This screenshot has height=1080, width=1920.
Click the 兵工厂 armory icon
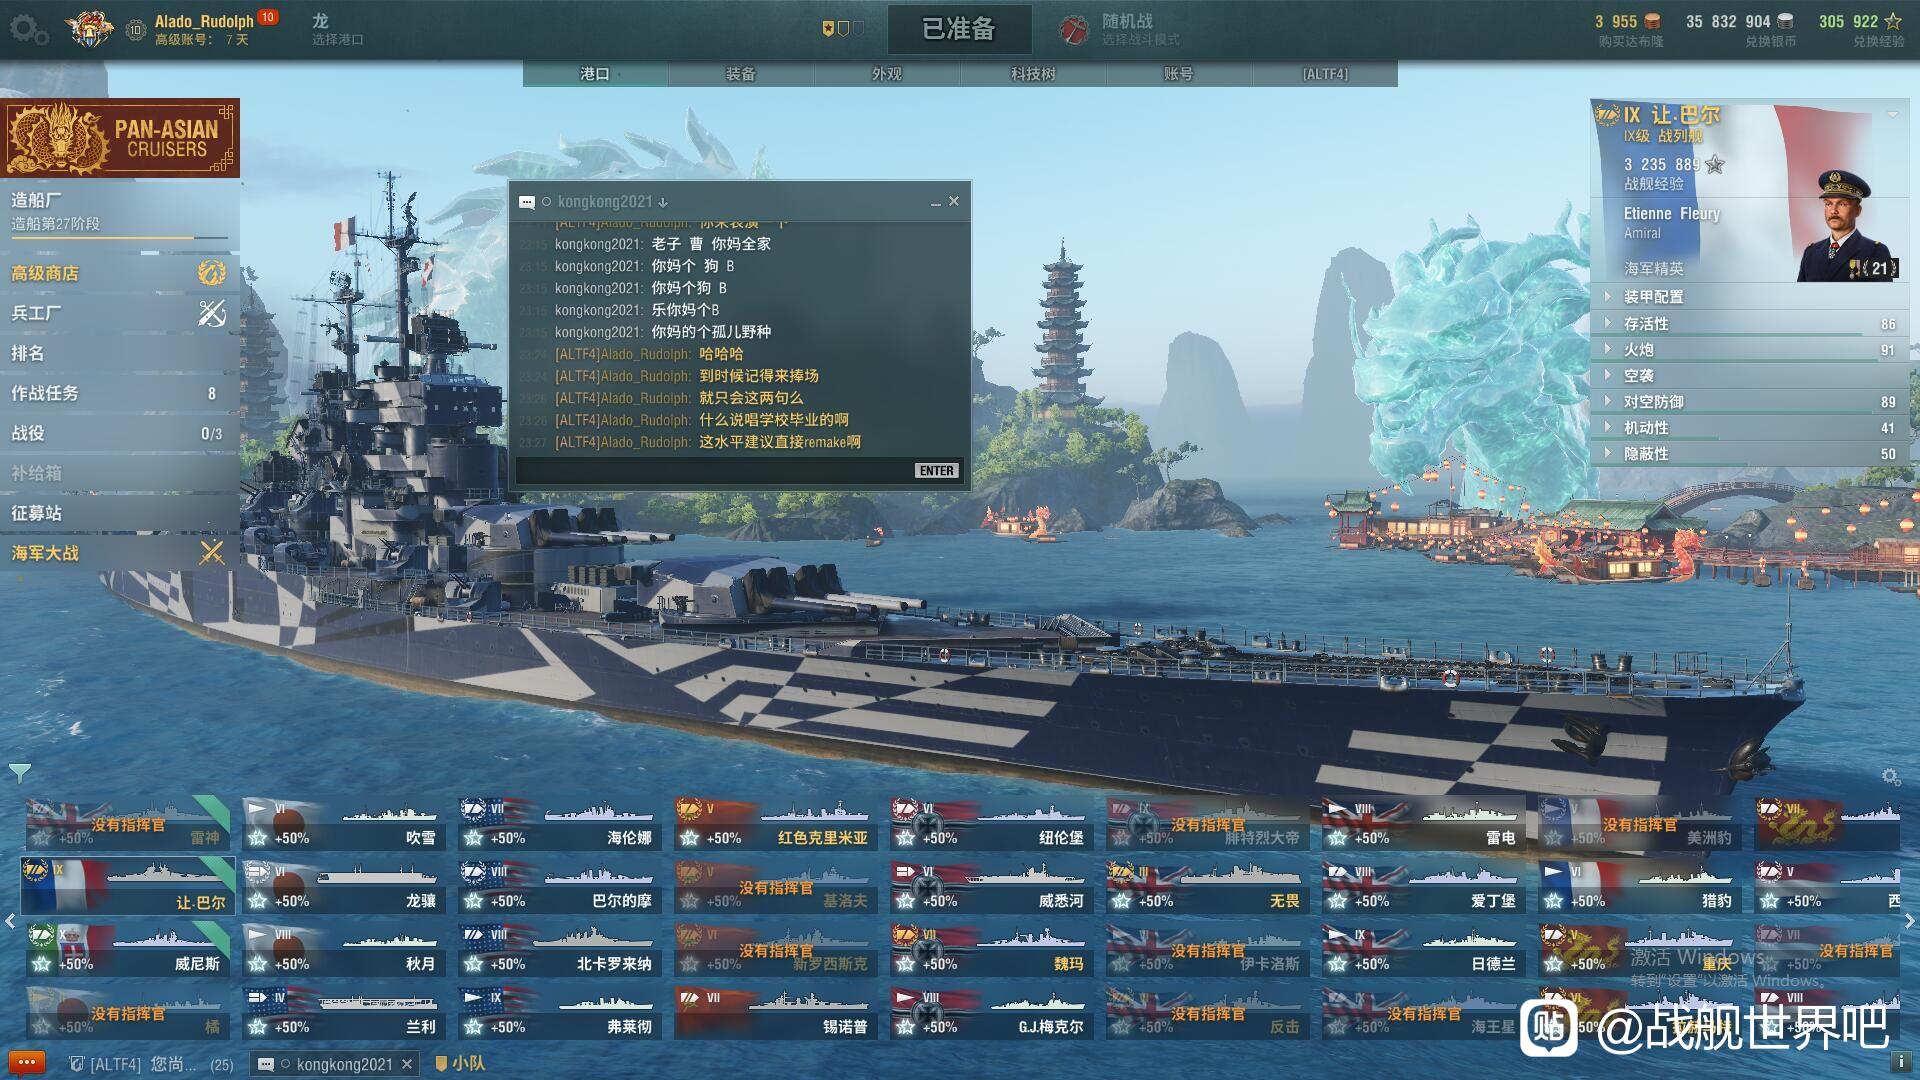(x=211, y=313)
